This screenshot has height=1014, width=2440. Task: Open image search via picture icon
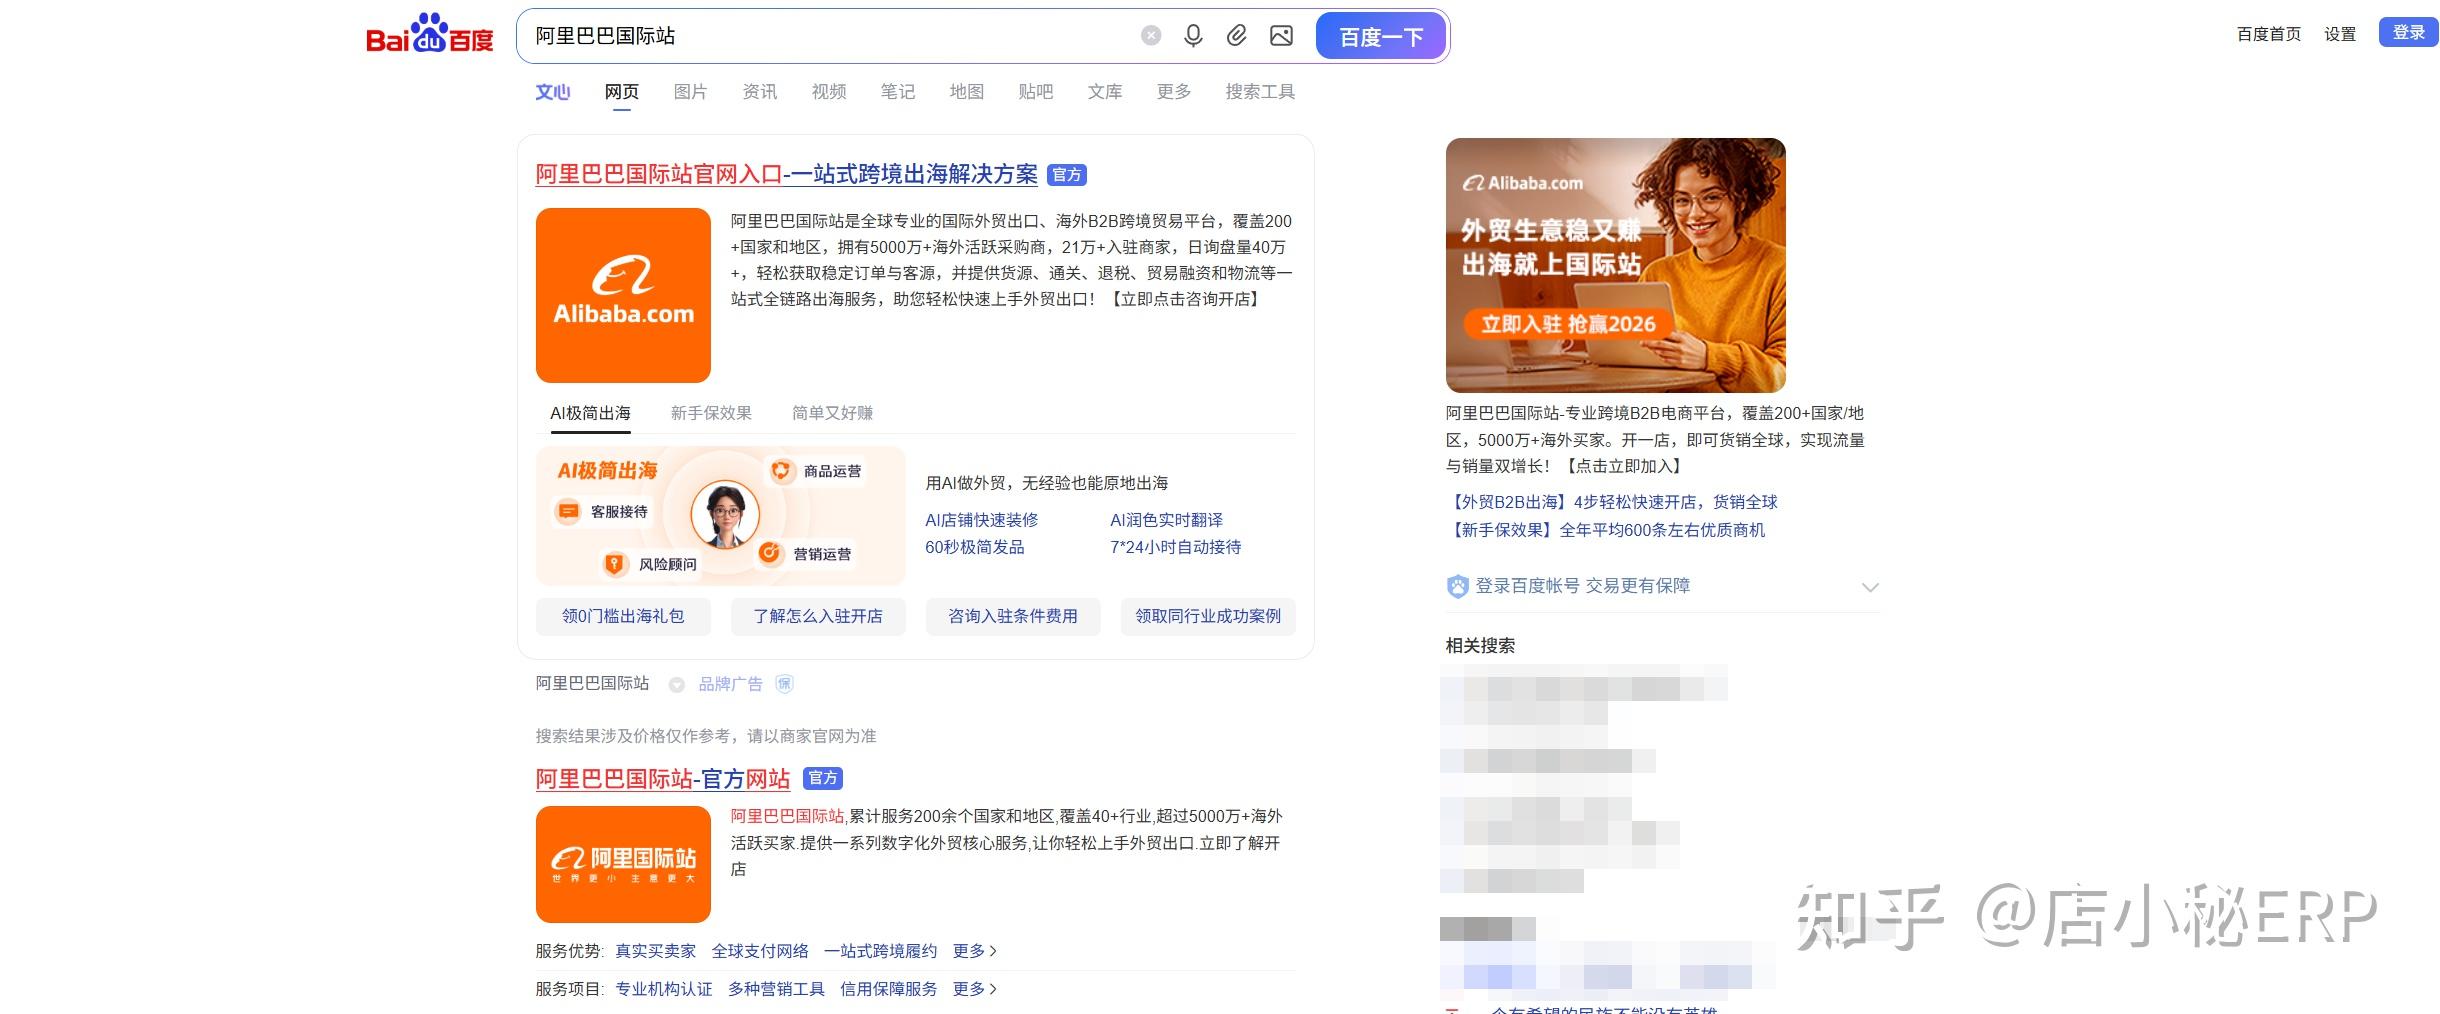pyautogui.click(x=1281, y=36)
